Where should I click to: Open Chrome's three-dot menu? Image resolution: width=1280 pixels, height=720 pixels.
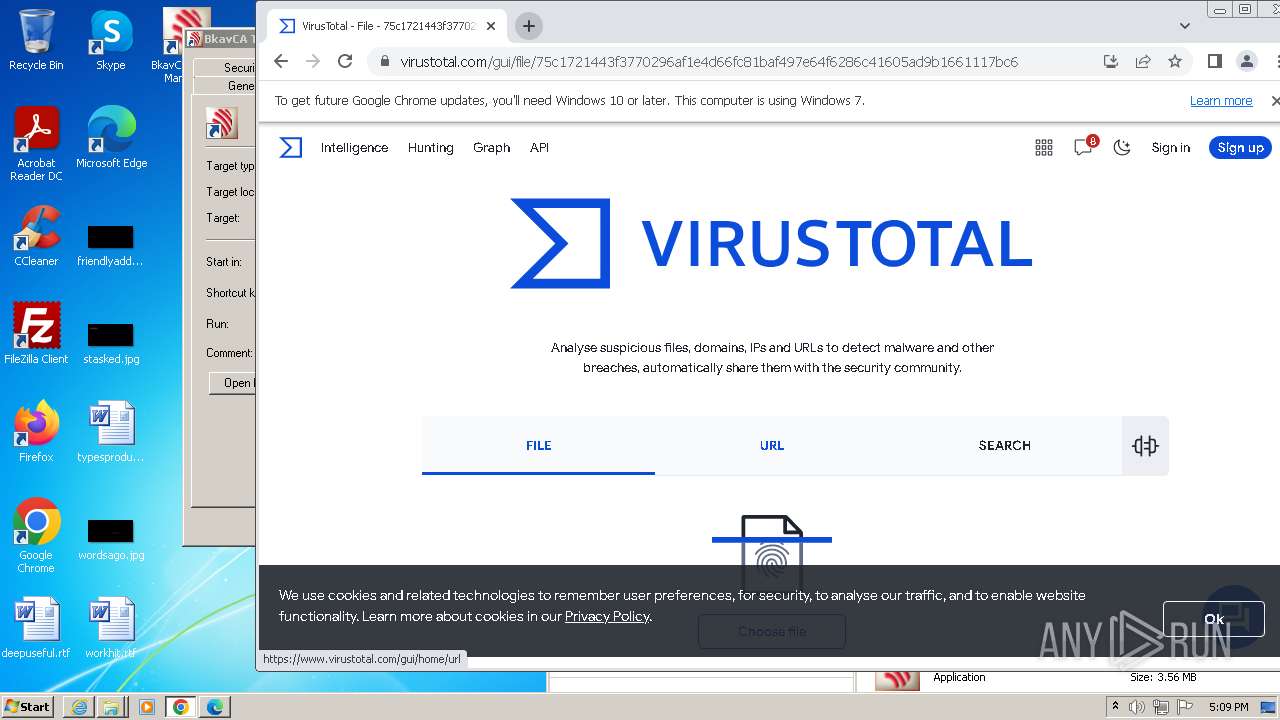[1275, 61]
